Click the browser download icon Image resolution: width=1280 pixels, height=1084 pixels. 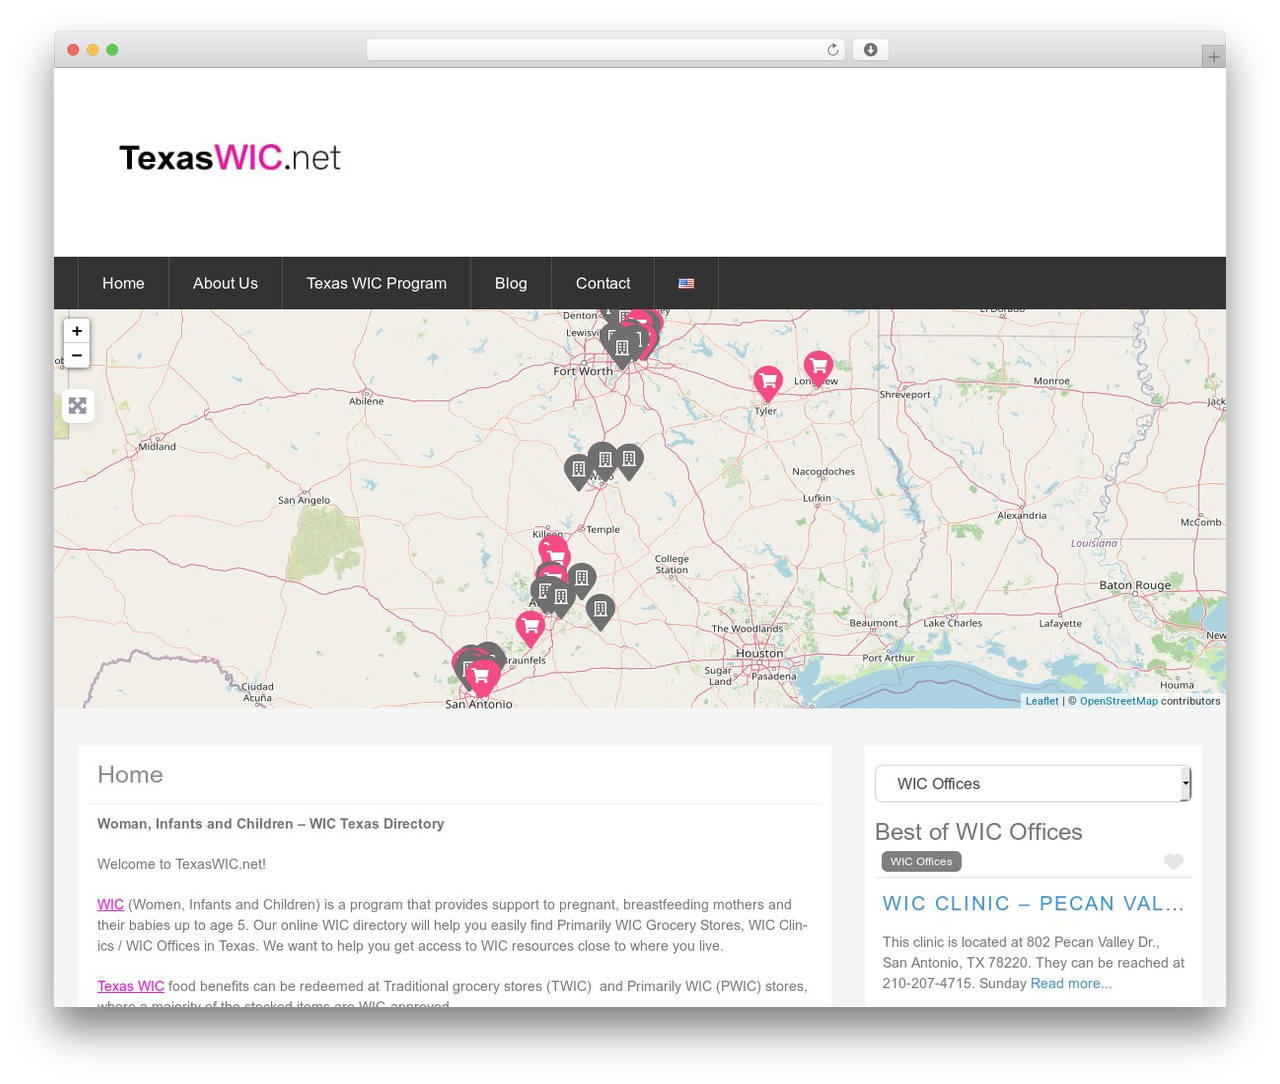(x=870, y=50)
